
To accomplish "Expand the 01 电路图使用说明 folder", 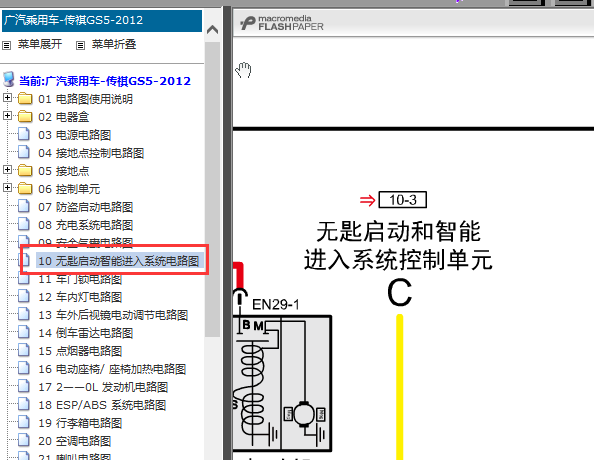I will 7,98.
